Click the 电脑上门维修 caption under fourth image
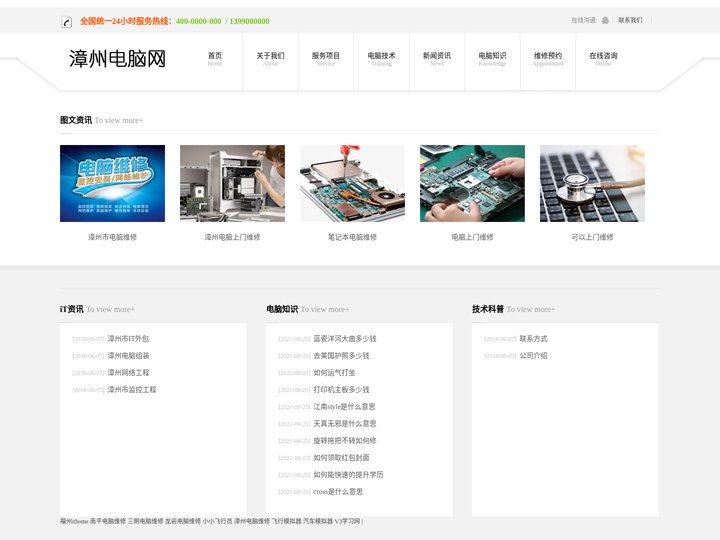This screenshot has height=540, width=720. click(472, 237)
